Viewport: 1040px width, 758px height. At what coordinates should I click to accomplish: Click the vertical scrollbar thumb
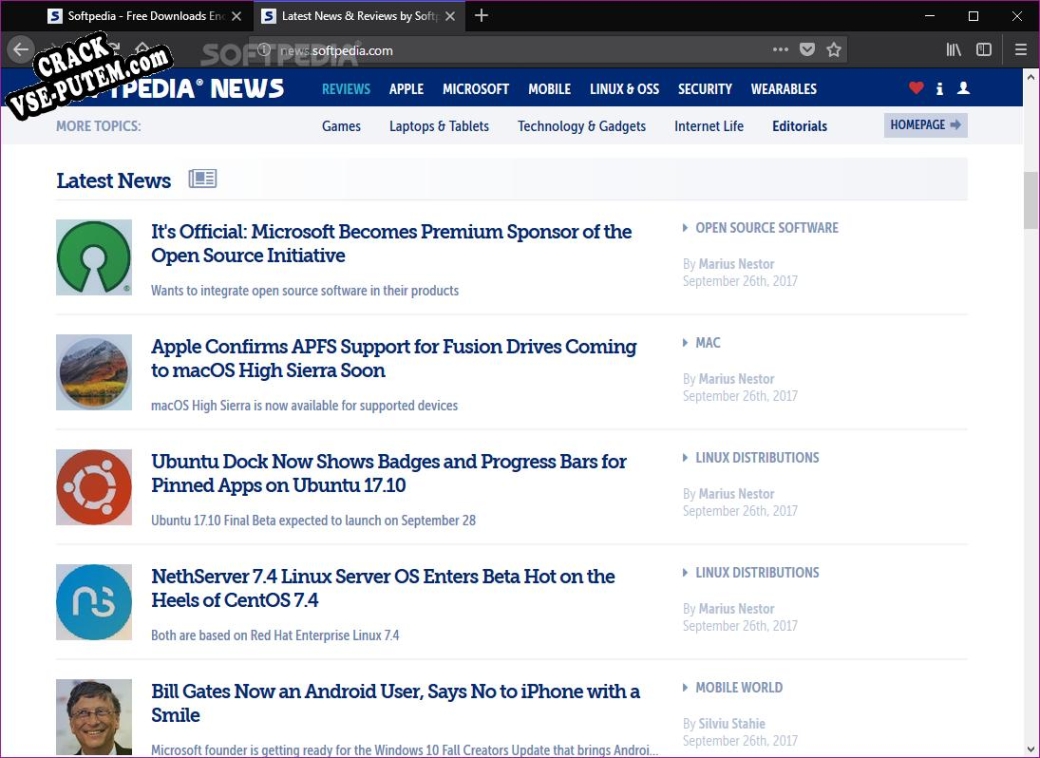1031,200
